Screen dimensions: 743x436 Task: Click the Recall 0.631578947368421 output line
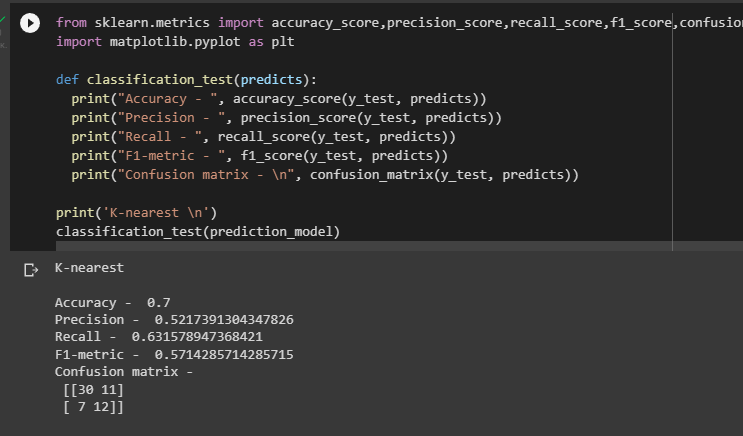click(159, 337)
